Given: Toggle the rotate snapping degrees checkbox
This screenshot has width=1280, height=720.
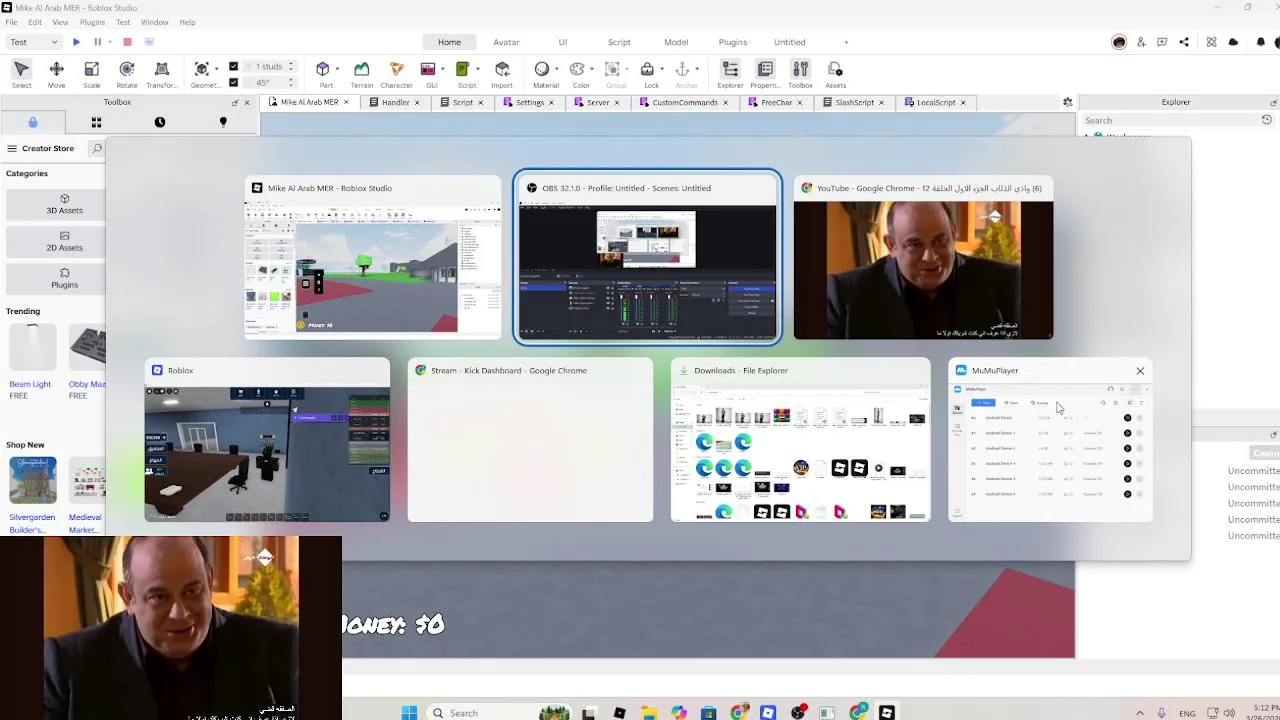Looking at the screenshot, I should pos(233,83).
